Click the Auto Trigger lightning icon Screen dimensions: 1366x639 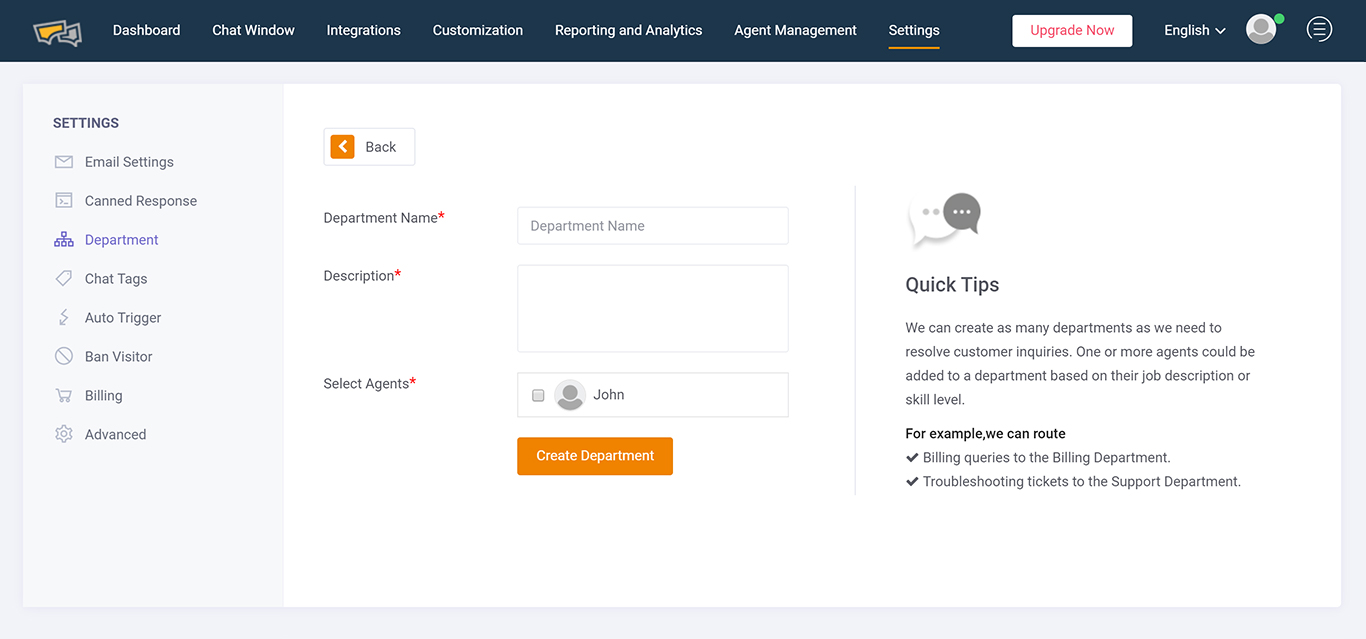click(x=64, y=318)
